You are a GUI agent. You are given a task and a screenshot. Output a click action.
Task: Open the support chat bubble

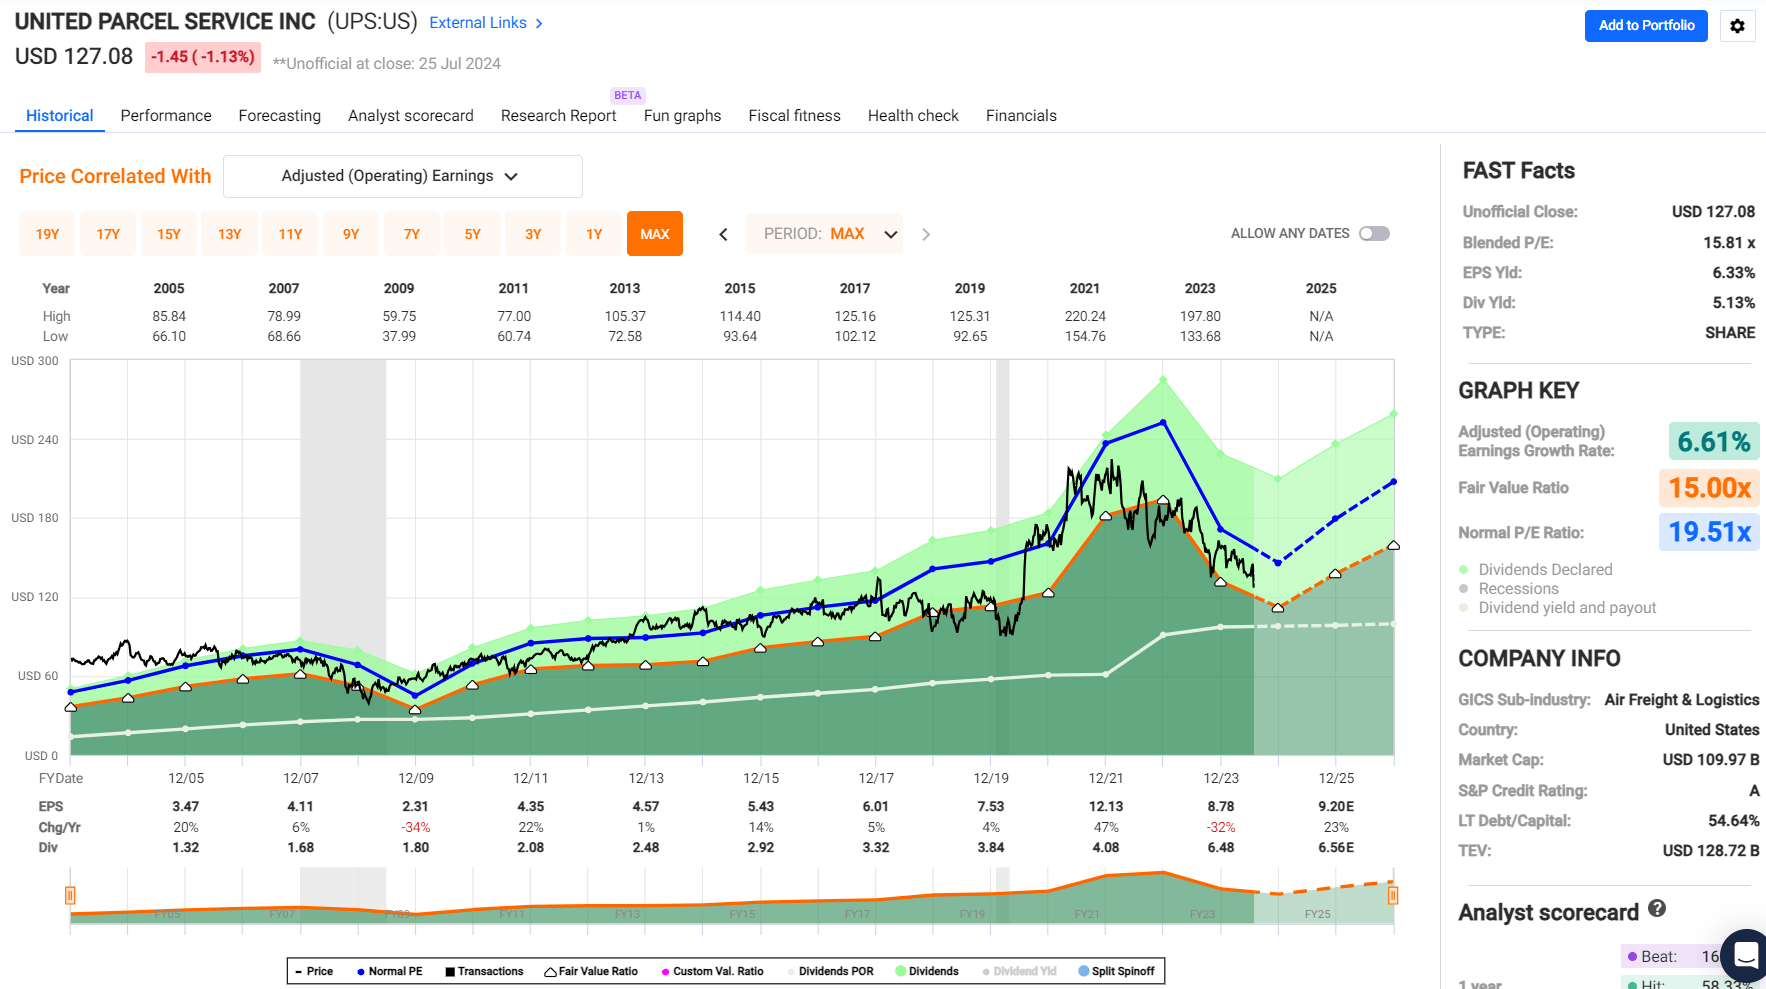pyautogui.click(x=1745, y=957)
